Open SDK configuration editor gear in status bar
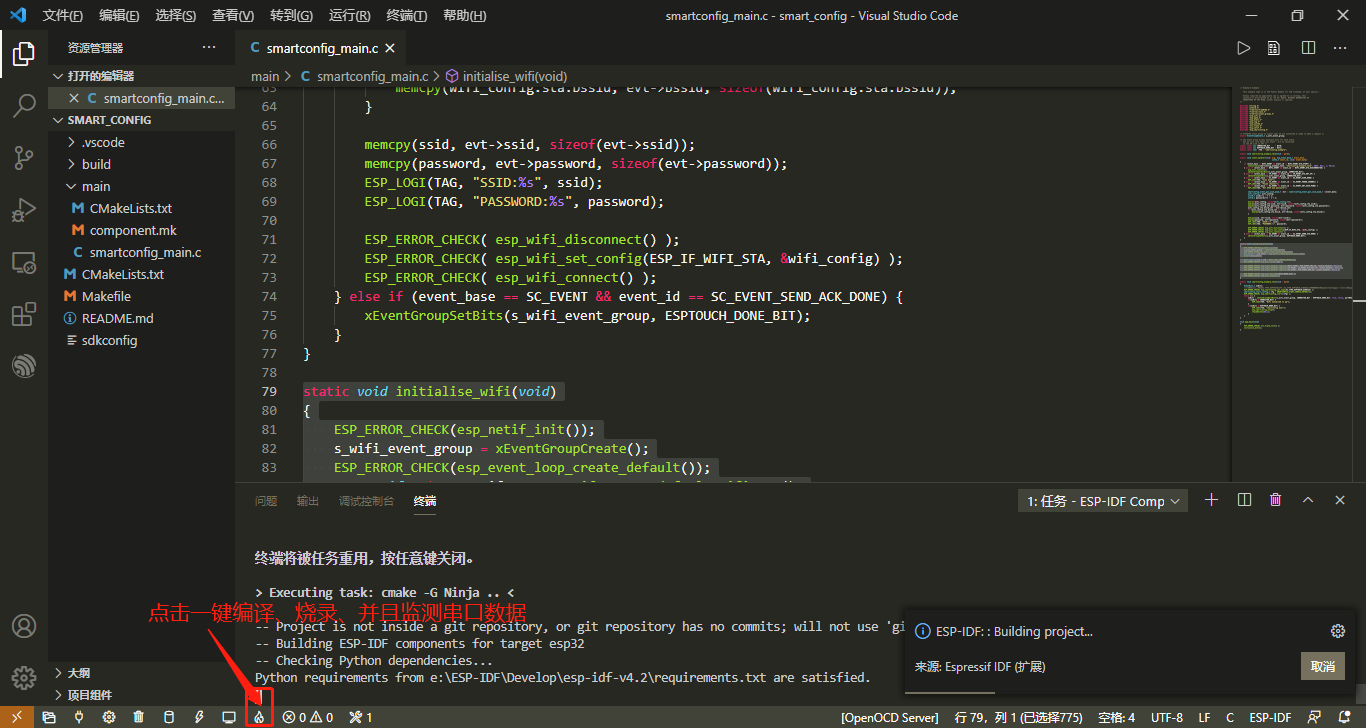 109,717
